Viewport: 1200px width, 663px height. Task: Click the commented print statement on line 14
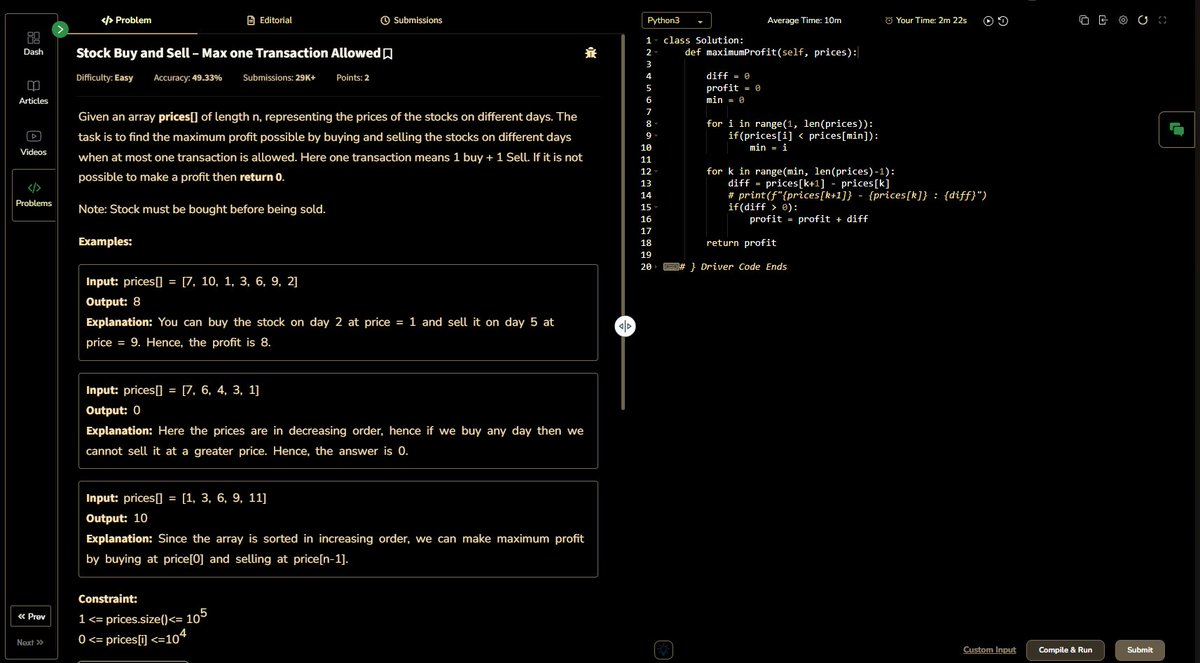coord(857,195)
